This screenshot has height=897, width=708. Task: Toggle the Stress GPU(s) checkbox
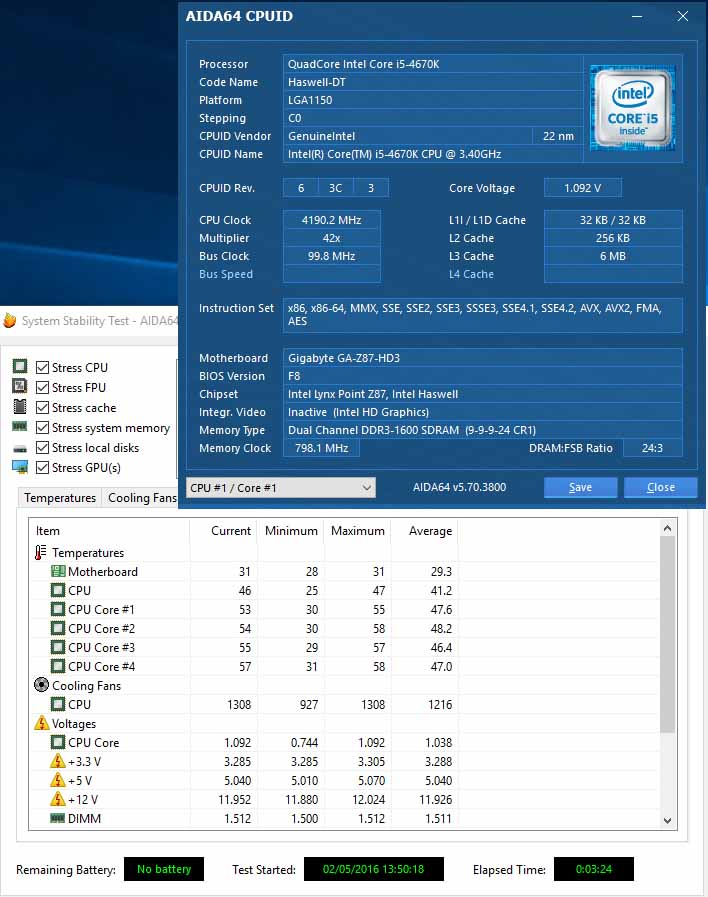pyautogui.click(x=42, y=467)
